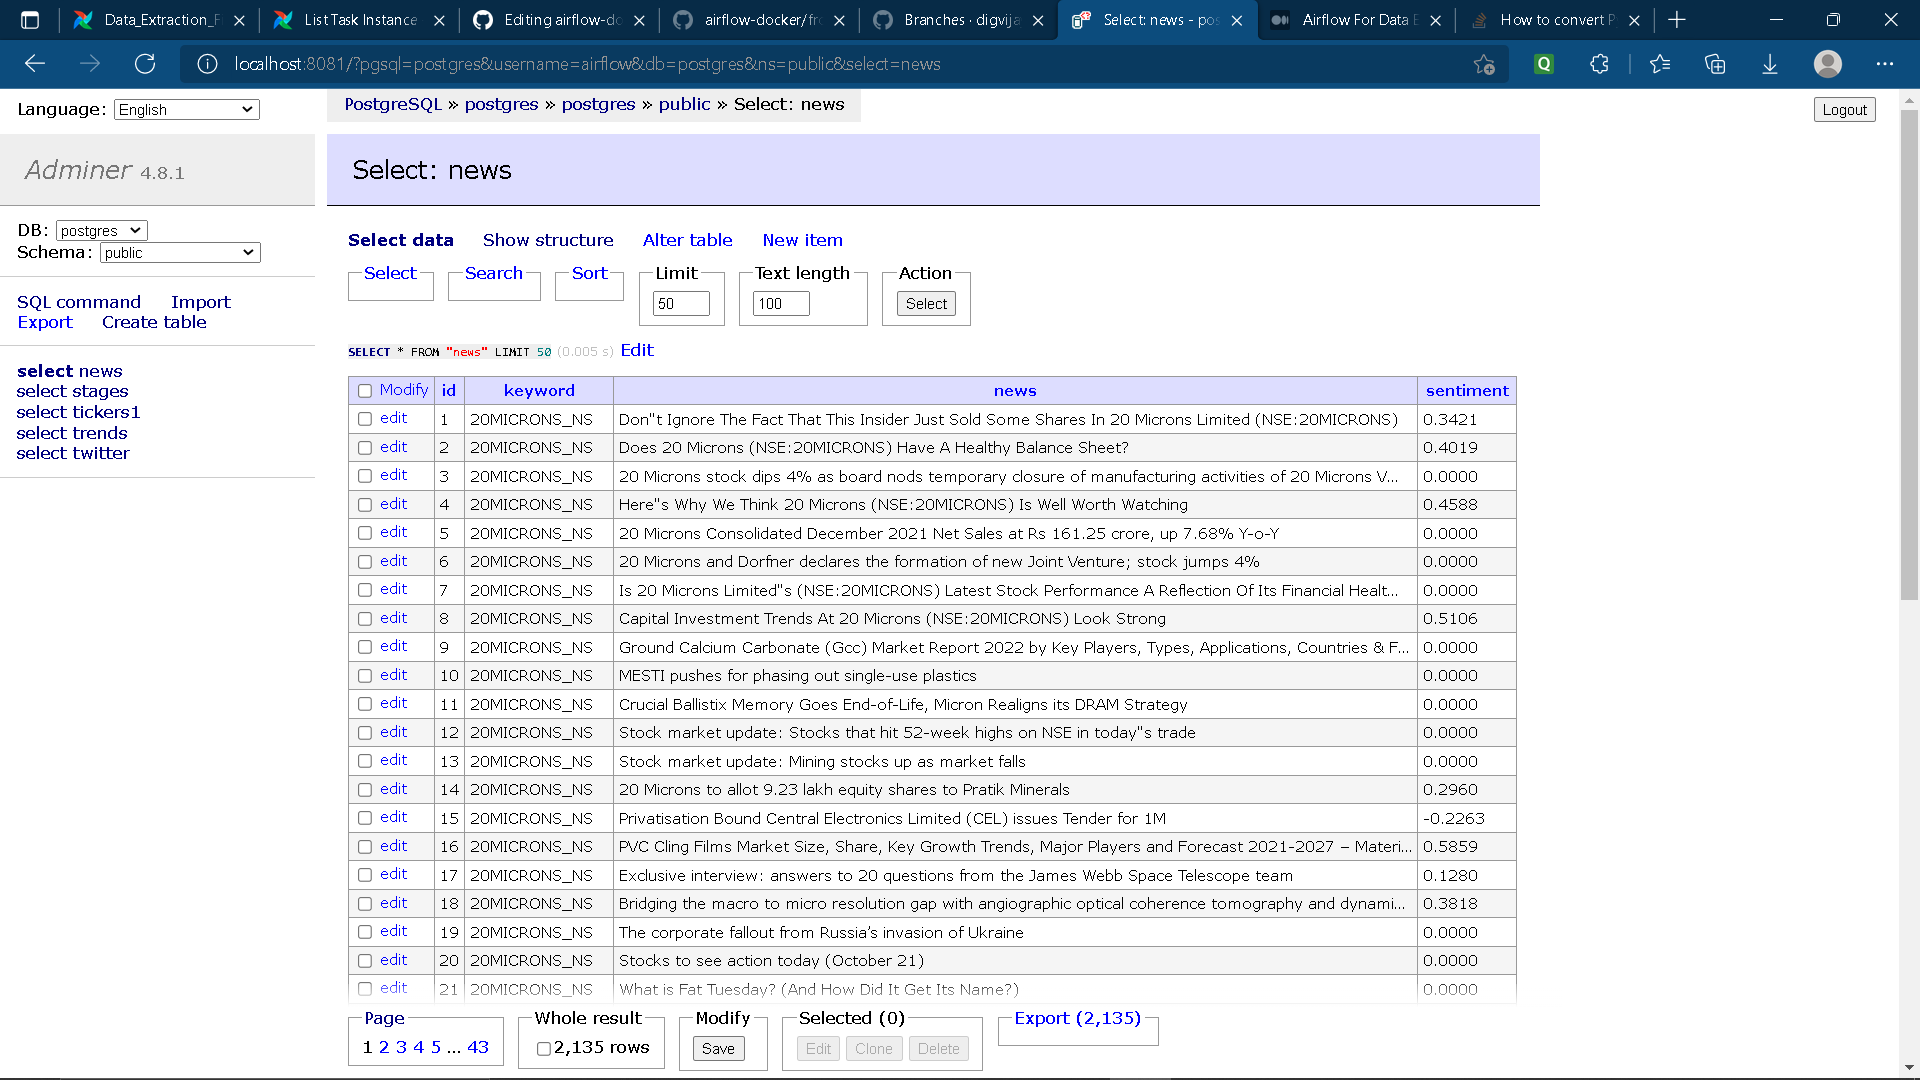Image resolution: width=1920 pixels, height=1080 pixels.
Task: Open the Collections icon in the toolbar
Action: tap(1716, 63)
